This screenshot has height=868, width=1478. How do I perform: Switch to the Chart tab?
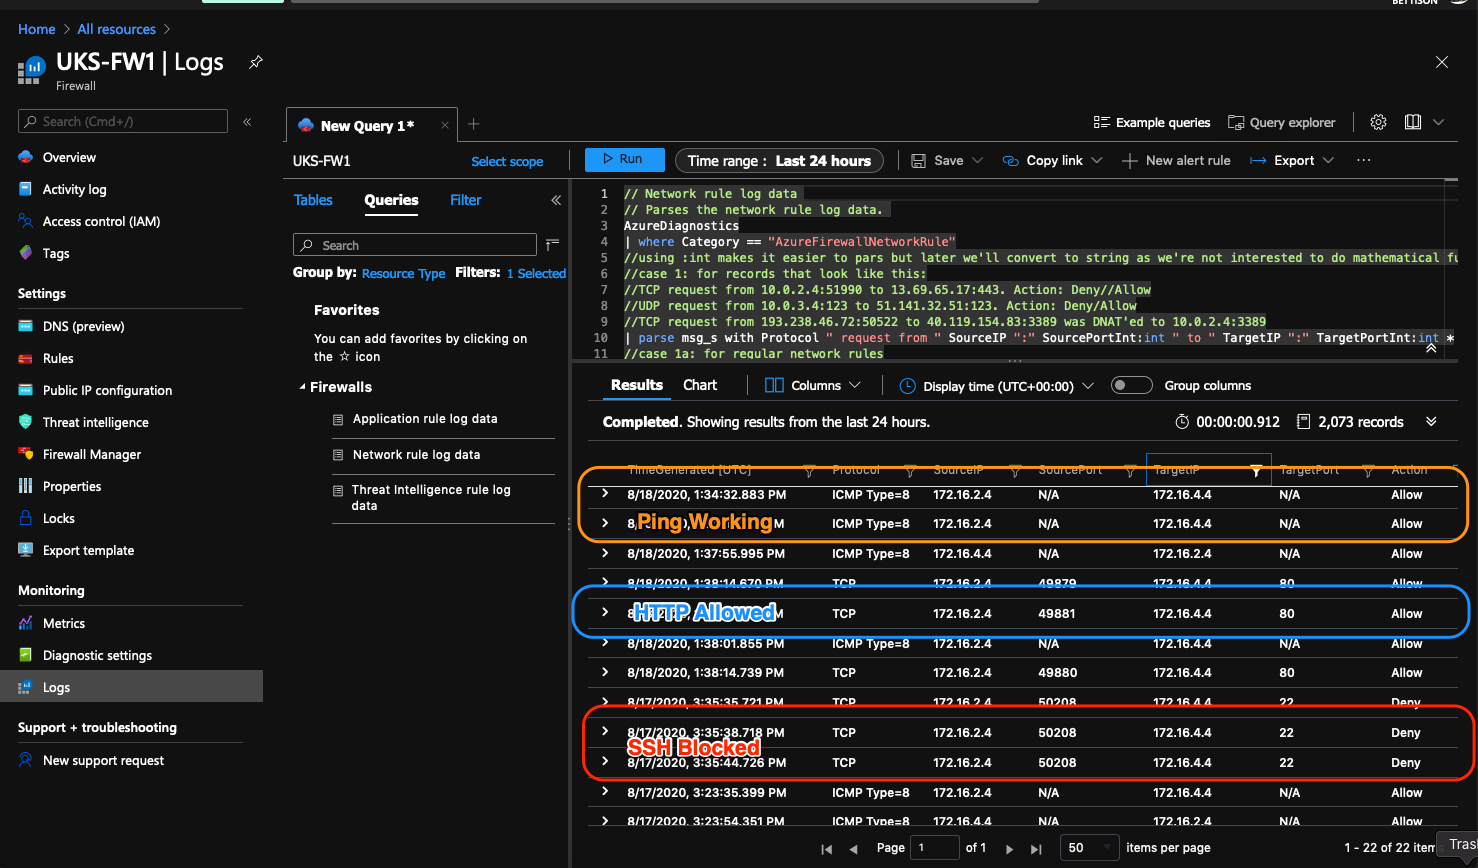[x=700, y=385]
